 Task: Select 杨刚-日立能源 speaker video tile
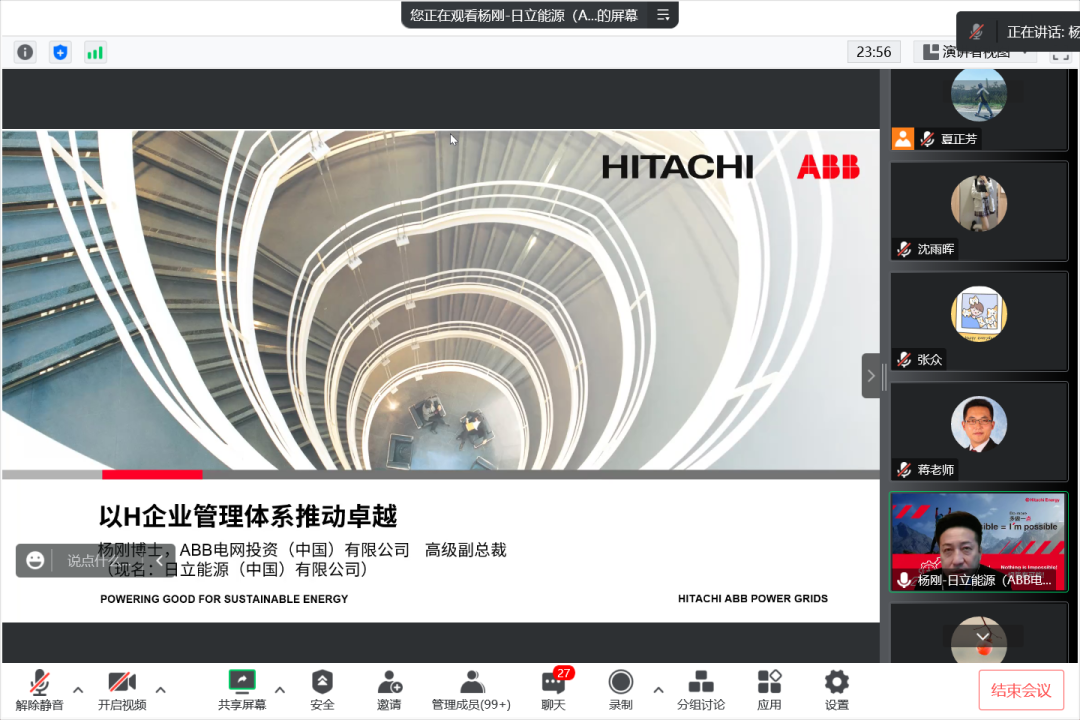pos(979,542)
